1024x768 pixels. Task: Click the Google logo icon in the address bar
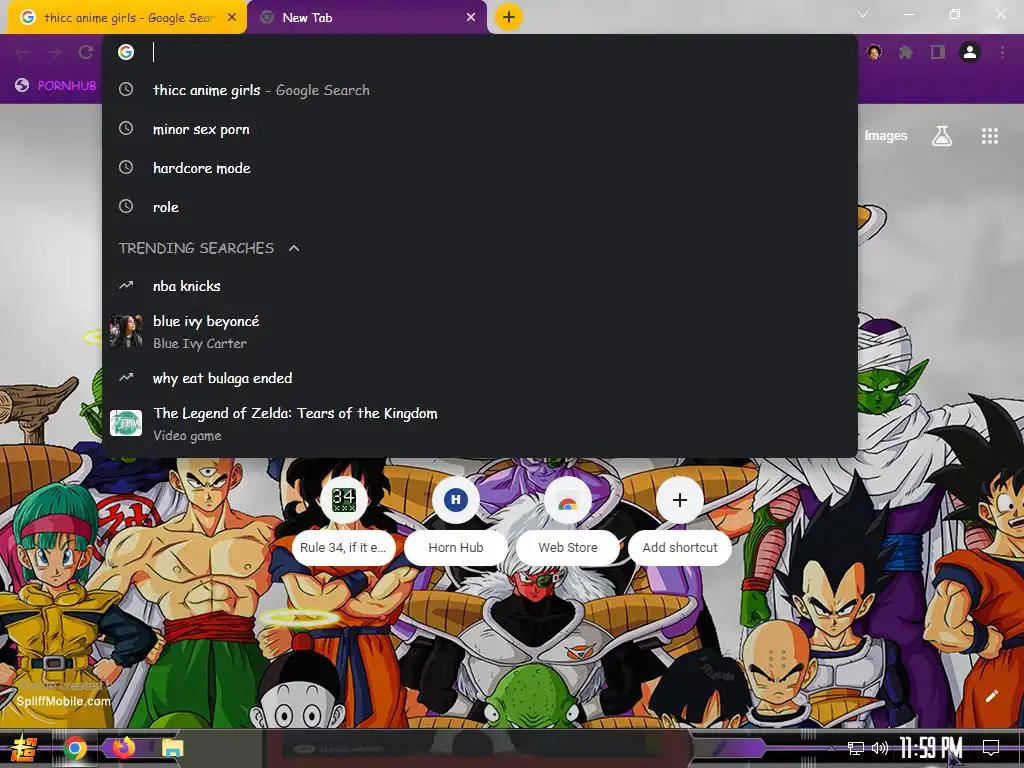[126, 52]
